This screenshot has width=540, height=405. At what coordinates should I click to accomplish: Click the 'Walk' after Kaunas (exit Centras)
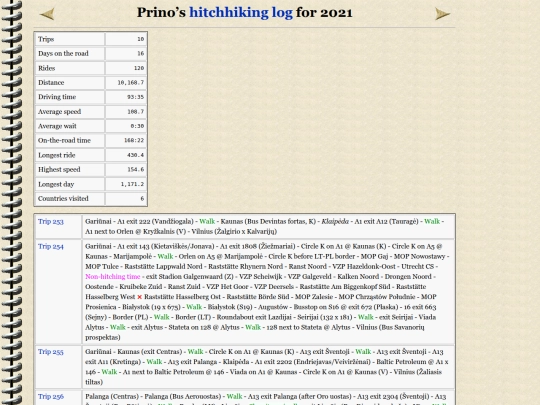coord(195,352)
